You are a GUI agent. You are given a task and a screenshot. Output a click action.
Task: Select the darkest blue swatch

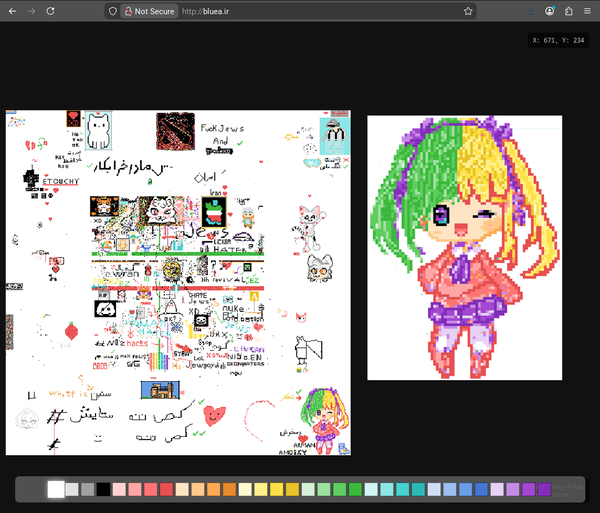[x=481, y=489]
